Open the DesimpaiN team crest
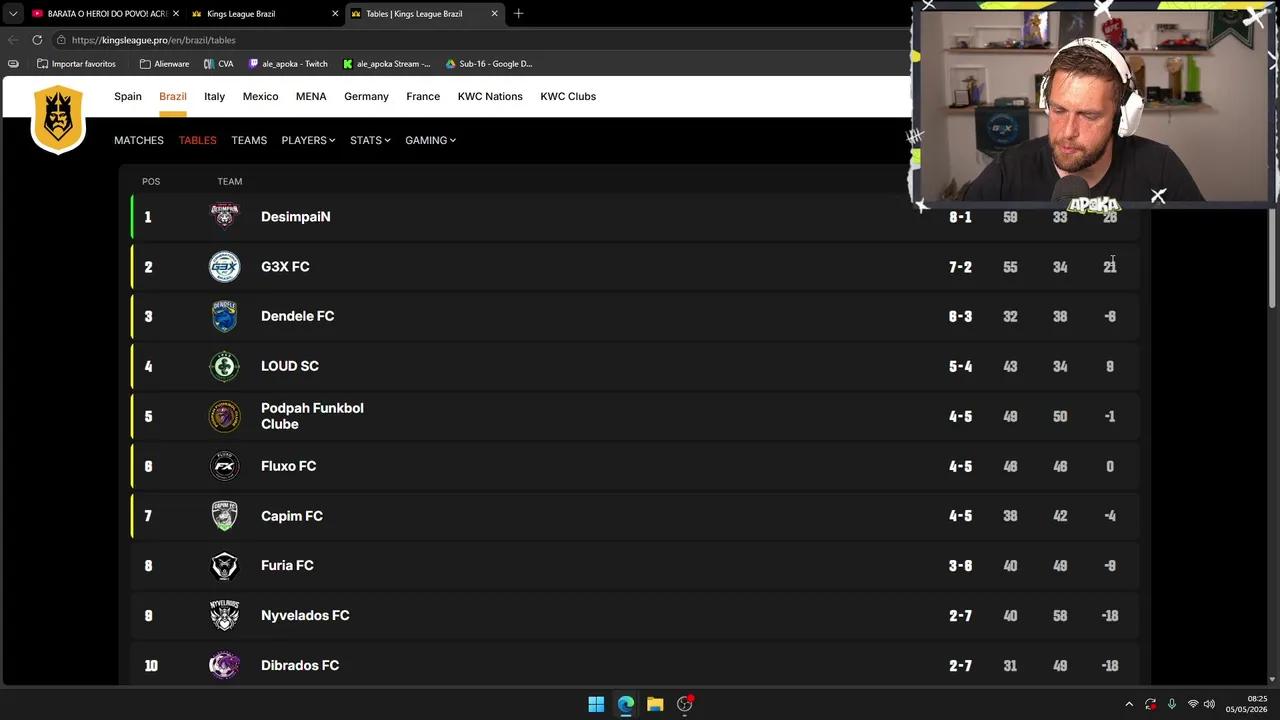 (x=224, y=217)
